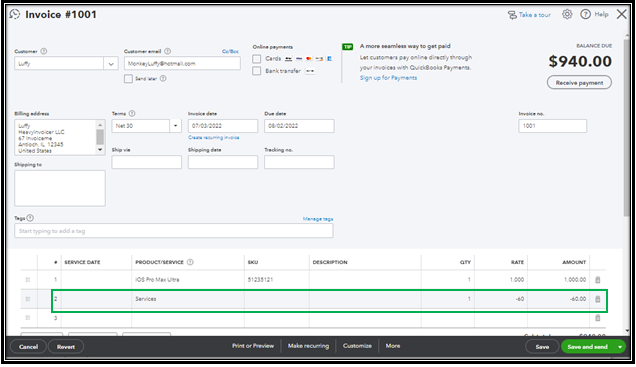The height and width of the screenshot is (367, 636).
Task: Open Sign up for Payments link
Action: click(x=388, y=78)
